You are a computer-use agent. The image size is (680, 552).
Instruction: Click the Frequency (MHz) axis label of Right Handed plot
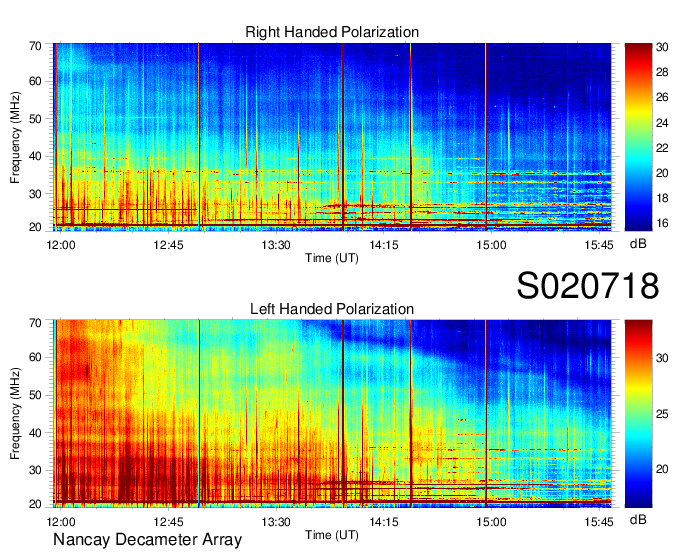click(x=15, y=137)
